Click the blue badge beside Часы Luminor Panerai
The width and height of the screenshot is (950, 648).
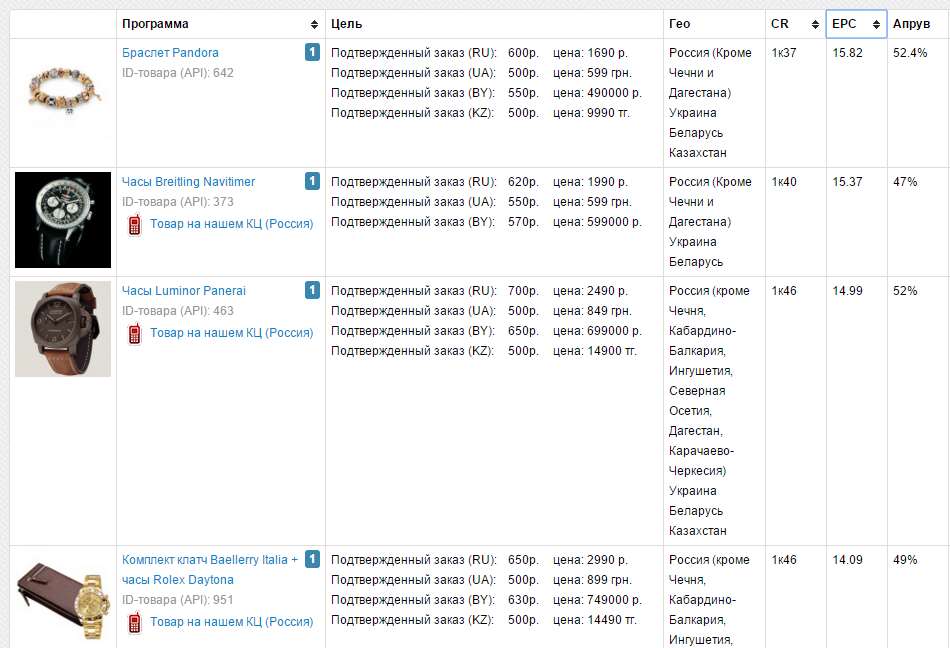tap(312, 290)
